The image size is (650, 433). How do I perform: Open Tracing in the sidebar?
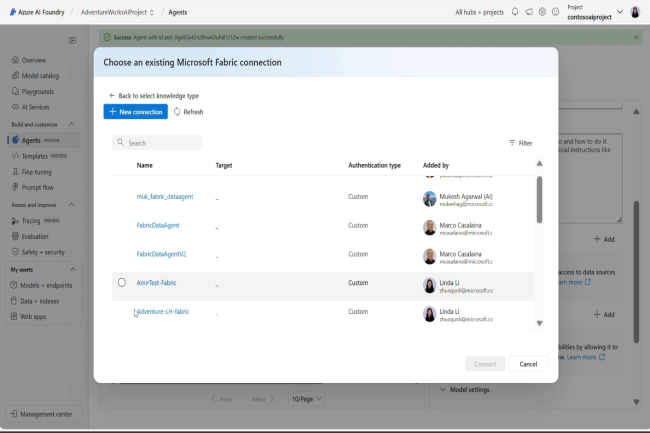[36, 220]
